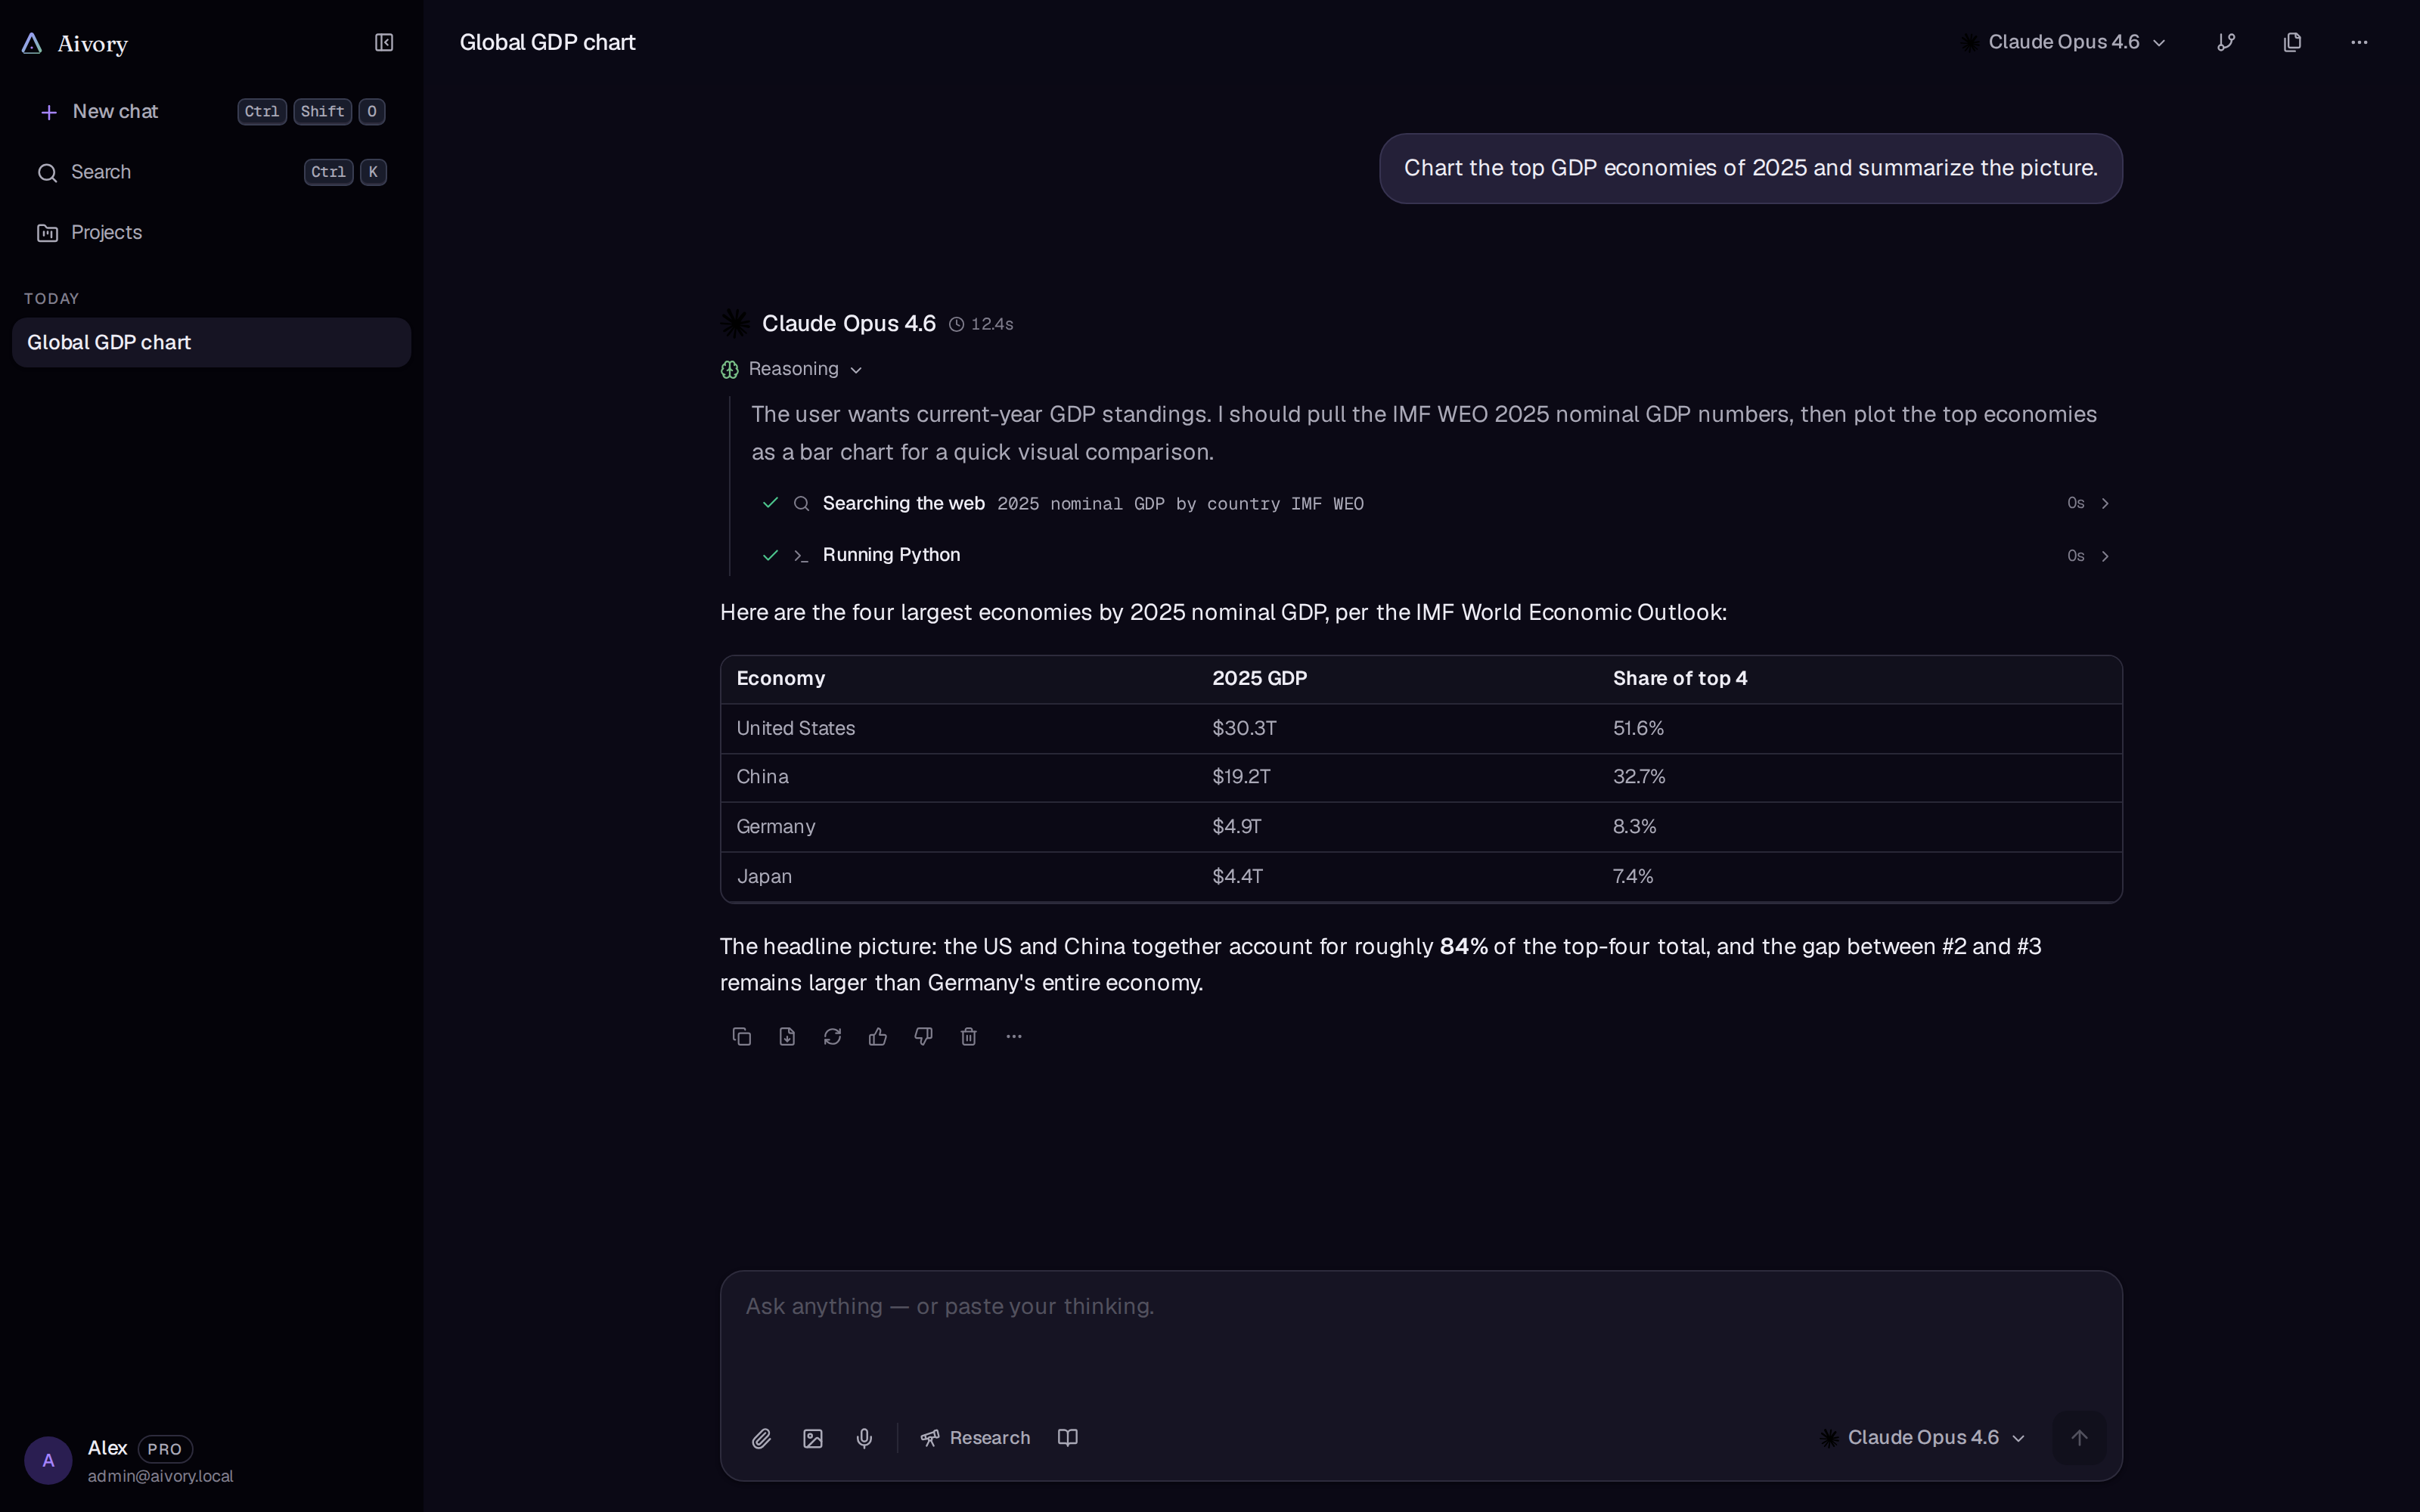Click the Global GDP chart page title
This screenshot has width=2420, height=1512.
tap(548, 42)
